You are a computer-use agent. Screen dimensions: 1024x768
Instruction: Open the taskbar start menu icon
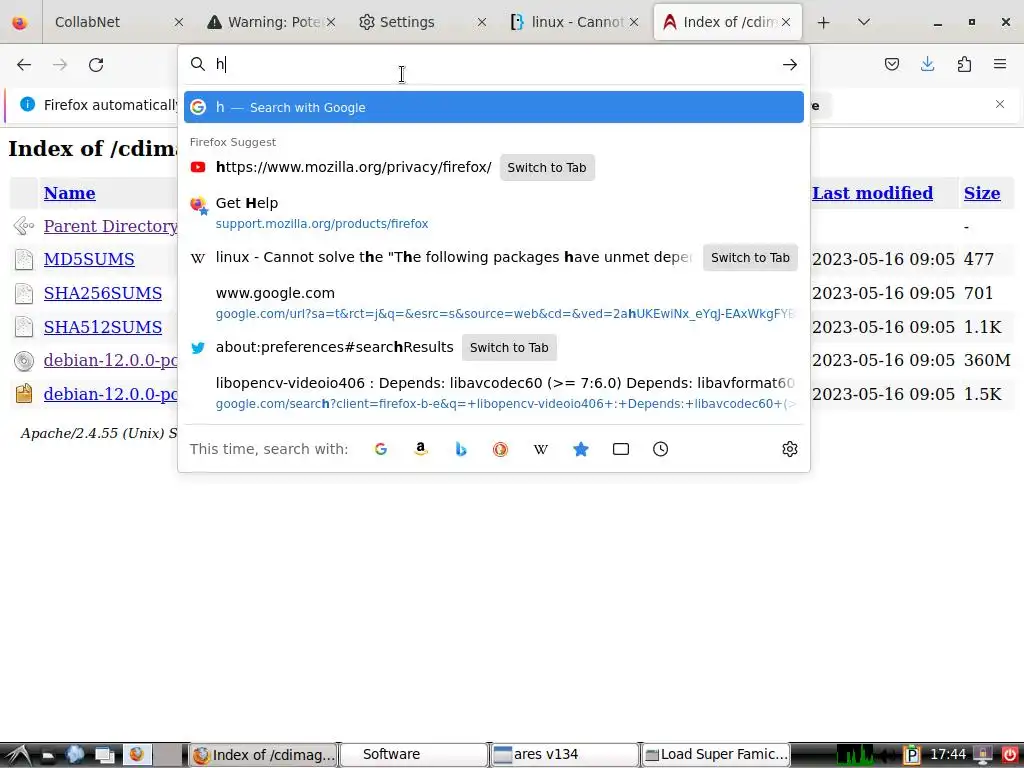click(16, 755)
